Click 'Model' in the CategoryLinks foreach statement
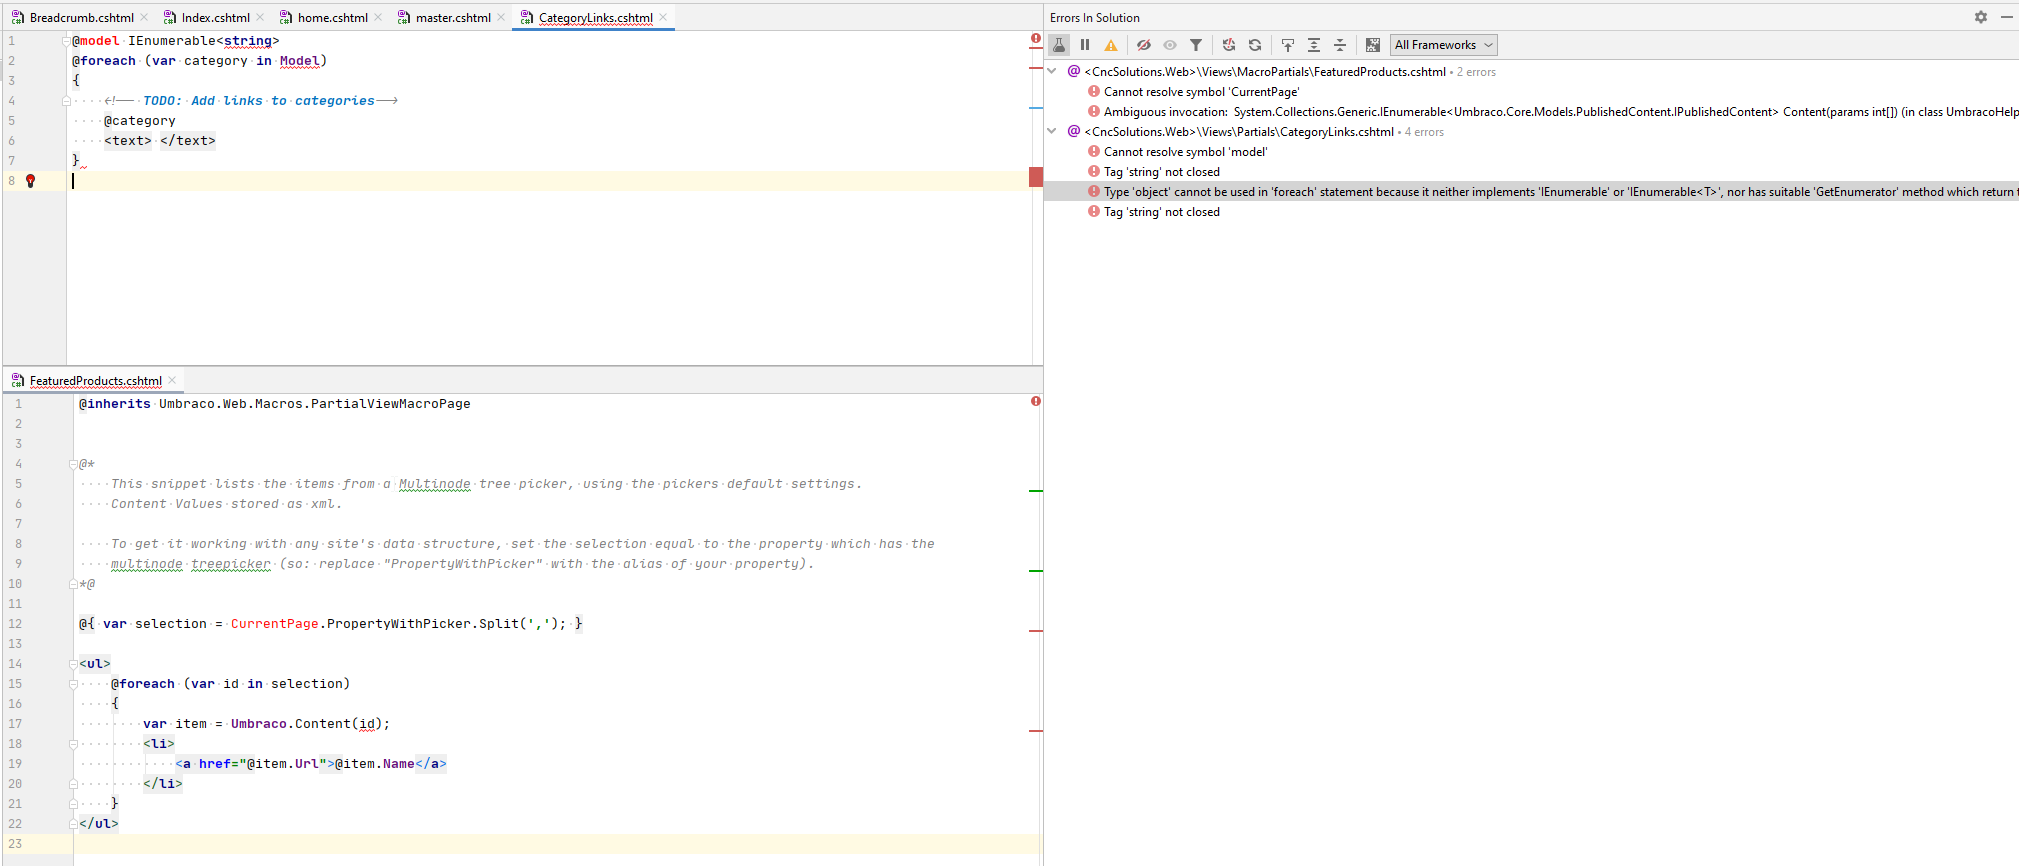Image resolution: width=2019 pixels, height=866 pixels. coord(299,61)
